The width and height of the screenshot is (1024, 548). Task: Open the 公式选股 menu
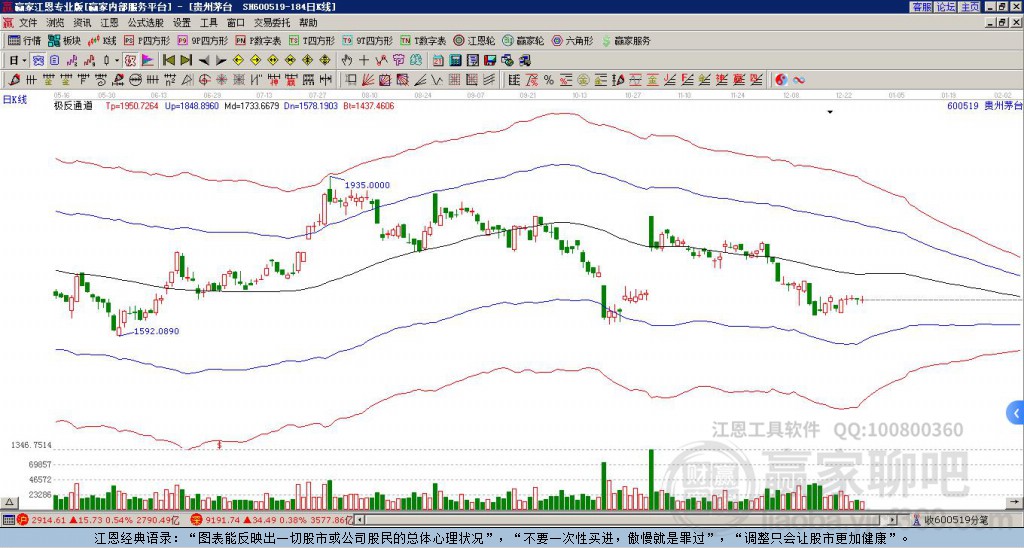(146, 23)
